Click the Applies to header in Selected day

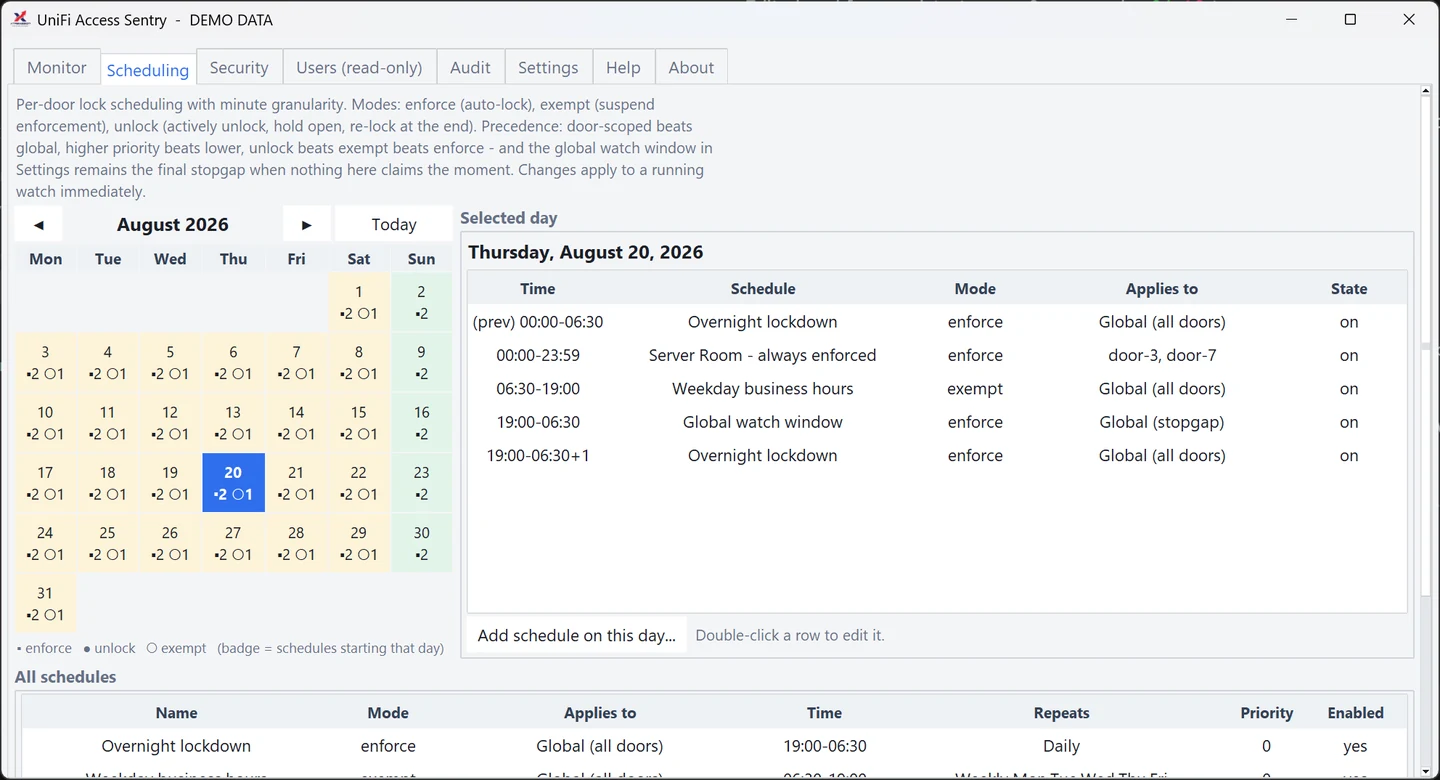pos(1161,288)
